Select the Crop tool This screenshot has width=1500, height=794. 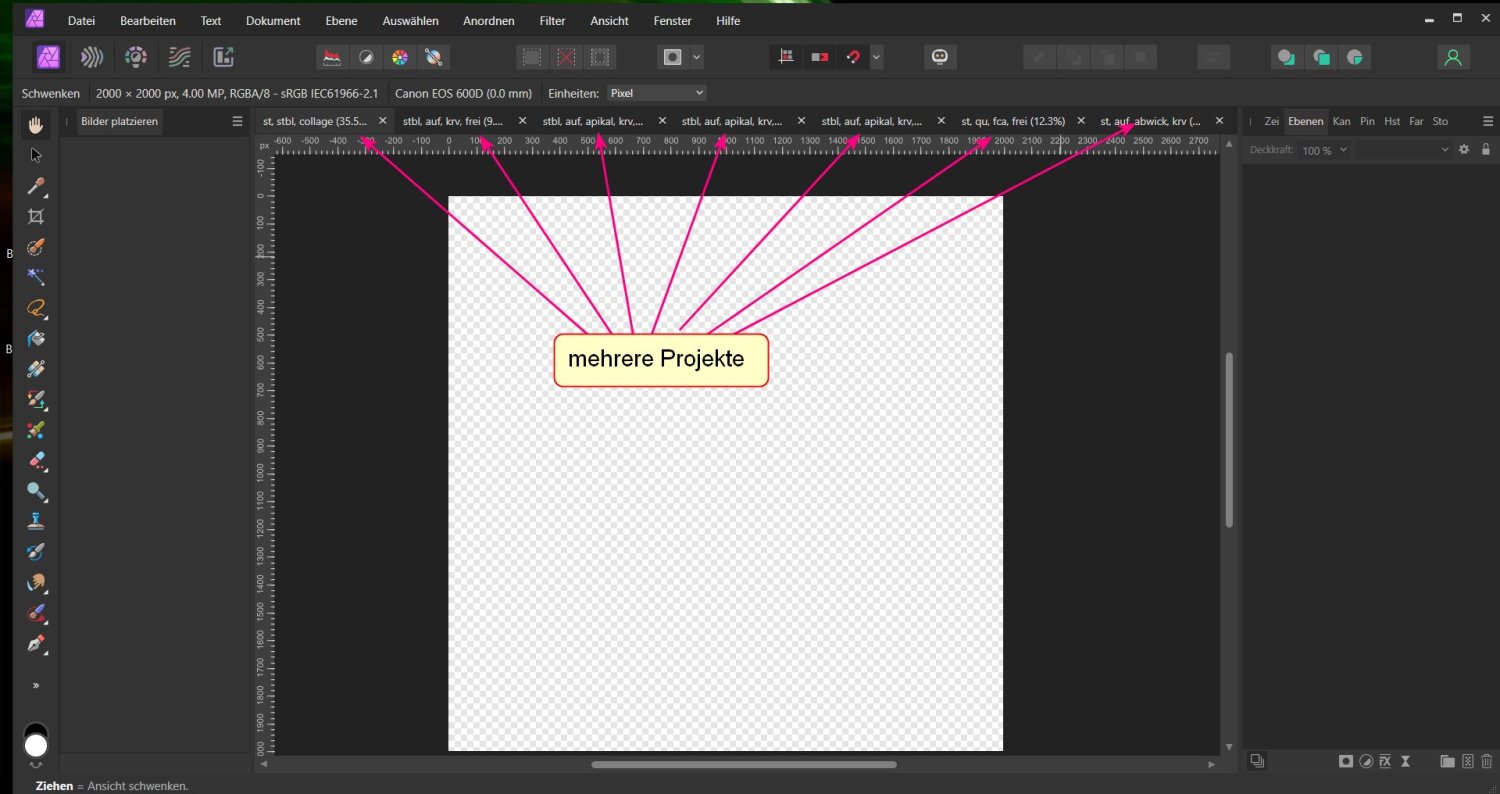(36, 216)
